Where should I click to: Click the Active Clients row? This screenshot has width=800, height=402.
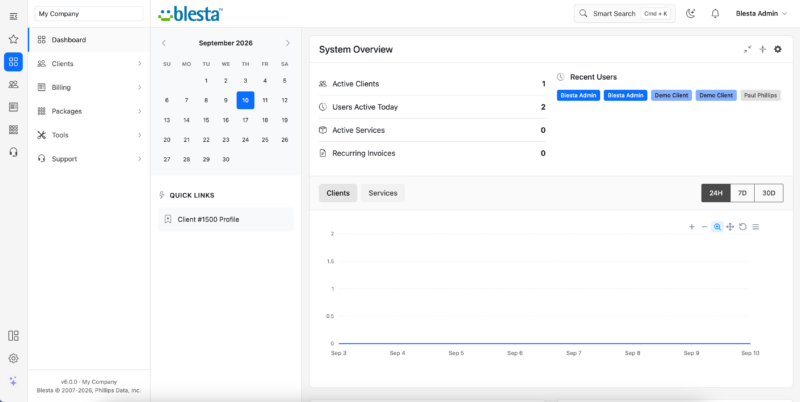click(x=432, y=84)
